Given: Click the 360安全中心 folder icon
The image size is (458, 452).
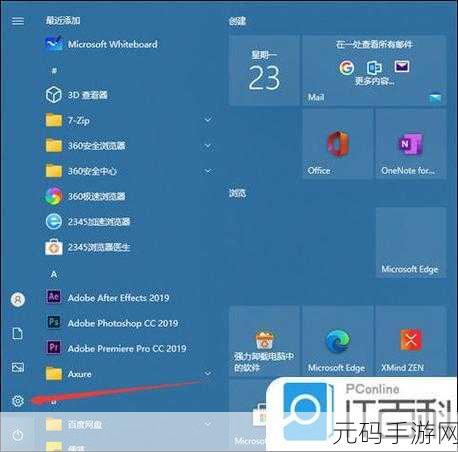Looking at the screenshot, I should (x=54, y=171).
